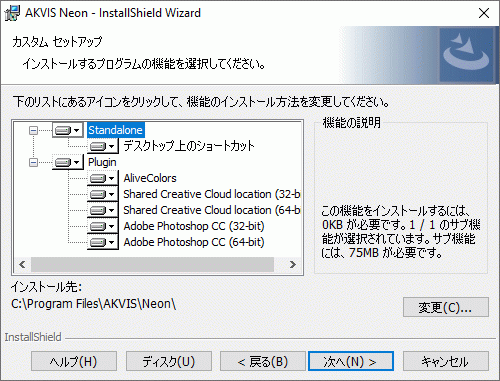Open the Shared Creative Cloud (32-bit) drive icon dropdown
Image resolution: width=500 pixels, height=381 pixels.
(x=103, y=194)
